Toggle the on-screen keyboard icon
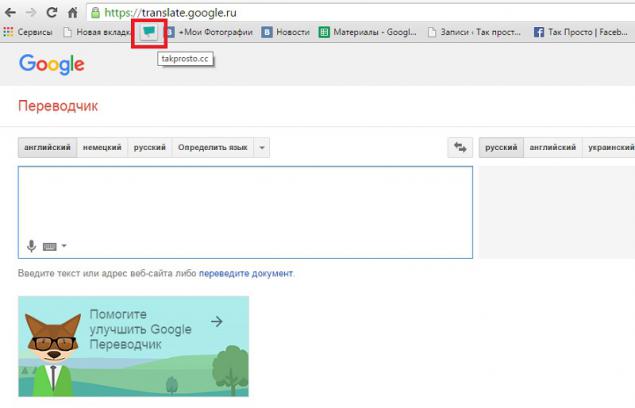Image resolution: width=635 pixels, height=408 pixels. 50,246
